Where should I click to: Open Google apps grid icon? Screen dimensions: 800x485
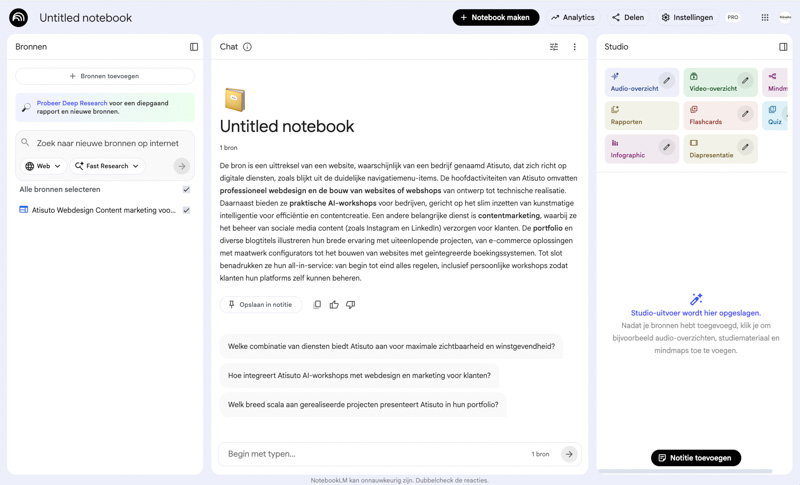click(x=765, y=17)
